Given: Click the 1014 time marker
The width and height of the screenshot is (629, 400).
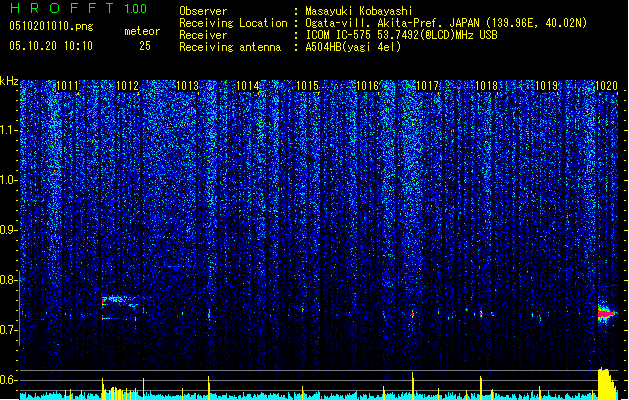Looking at the screenshot, I should (248, 85).
